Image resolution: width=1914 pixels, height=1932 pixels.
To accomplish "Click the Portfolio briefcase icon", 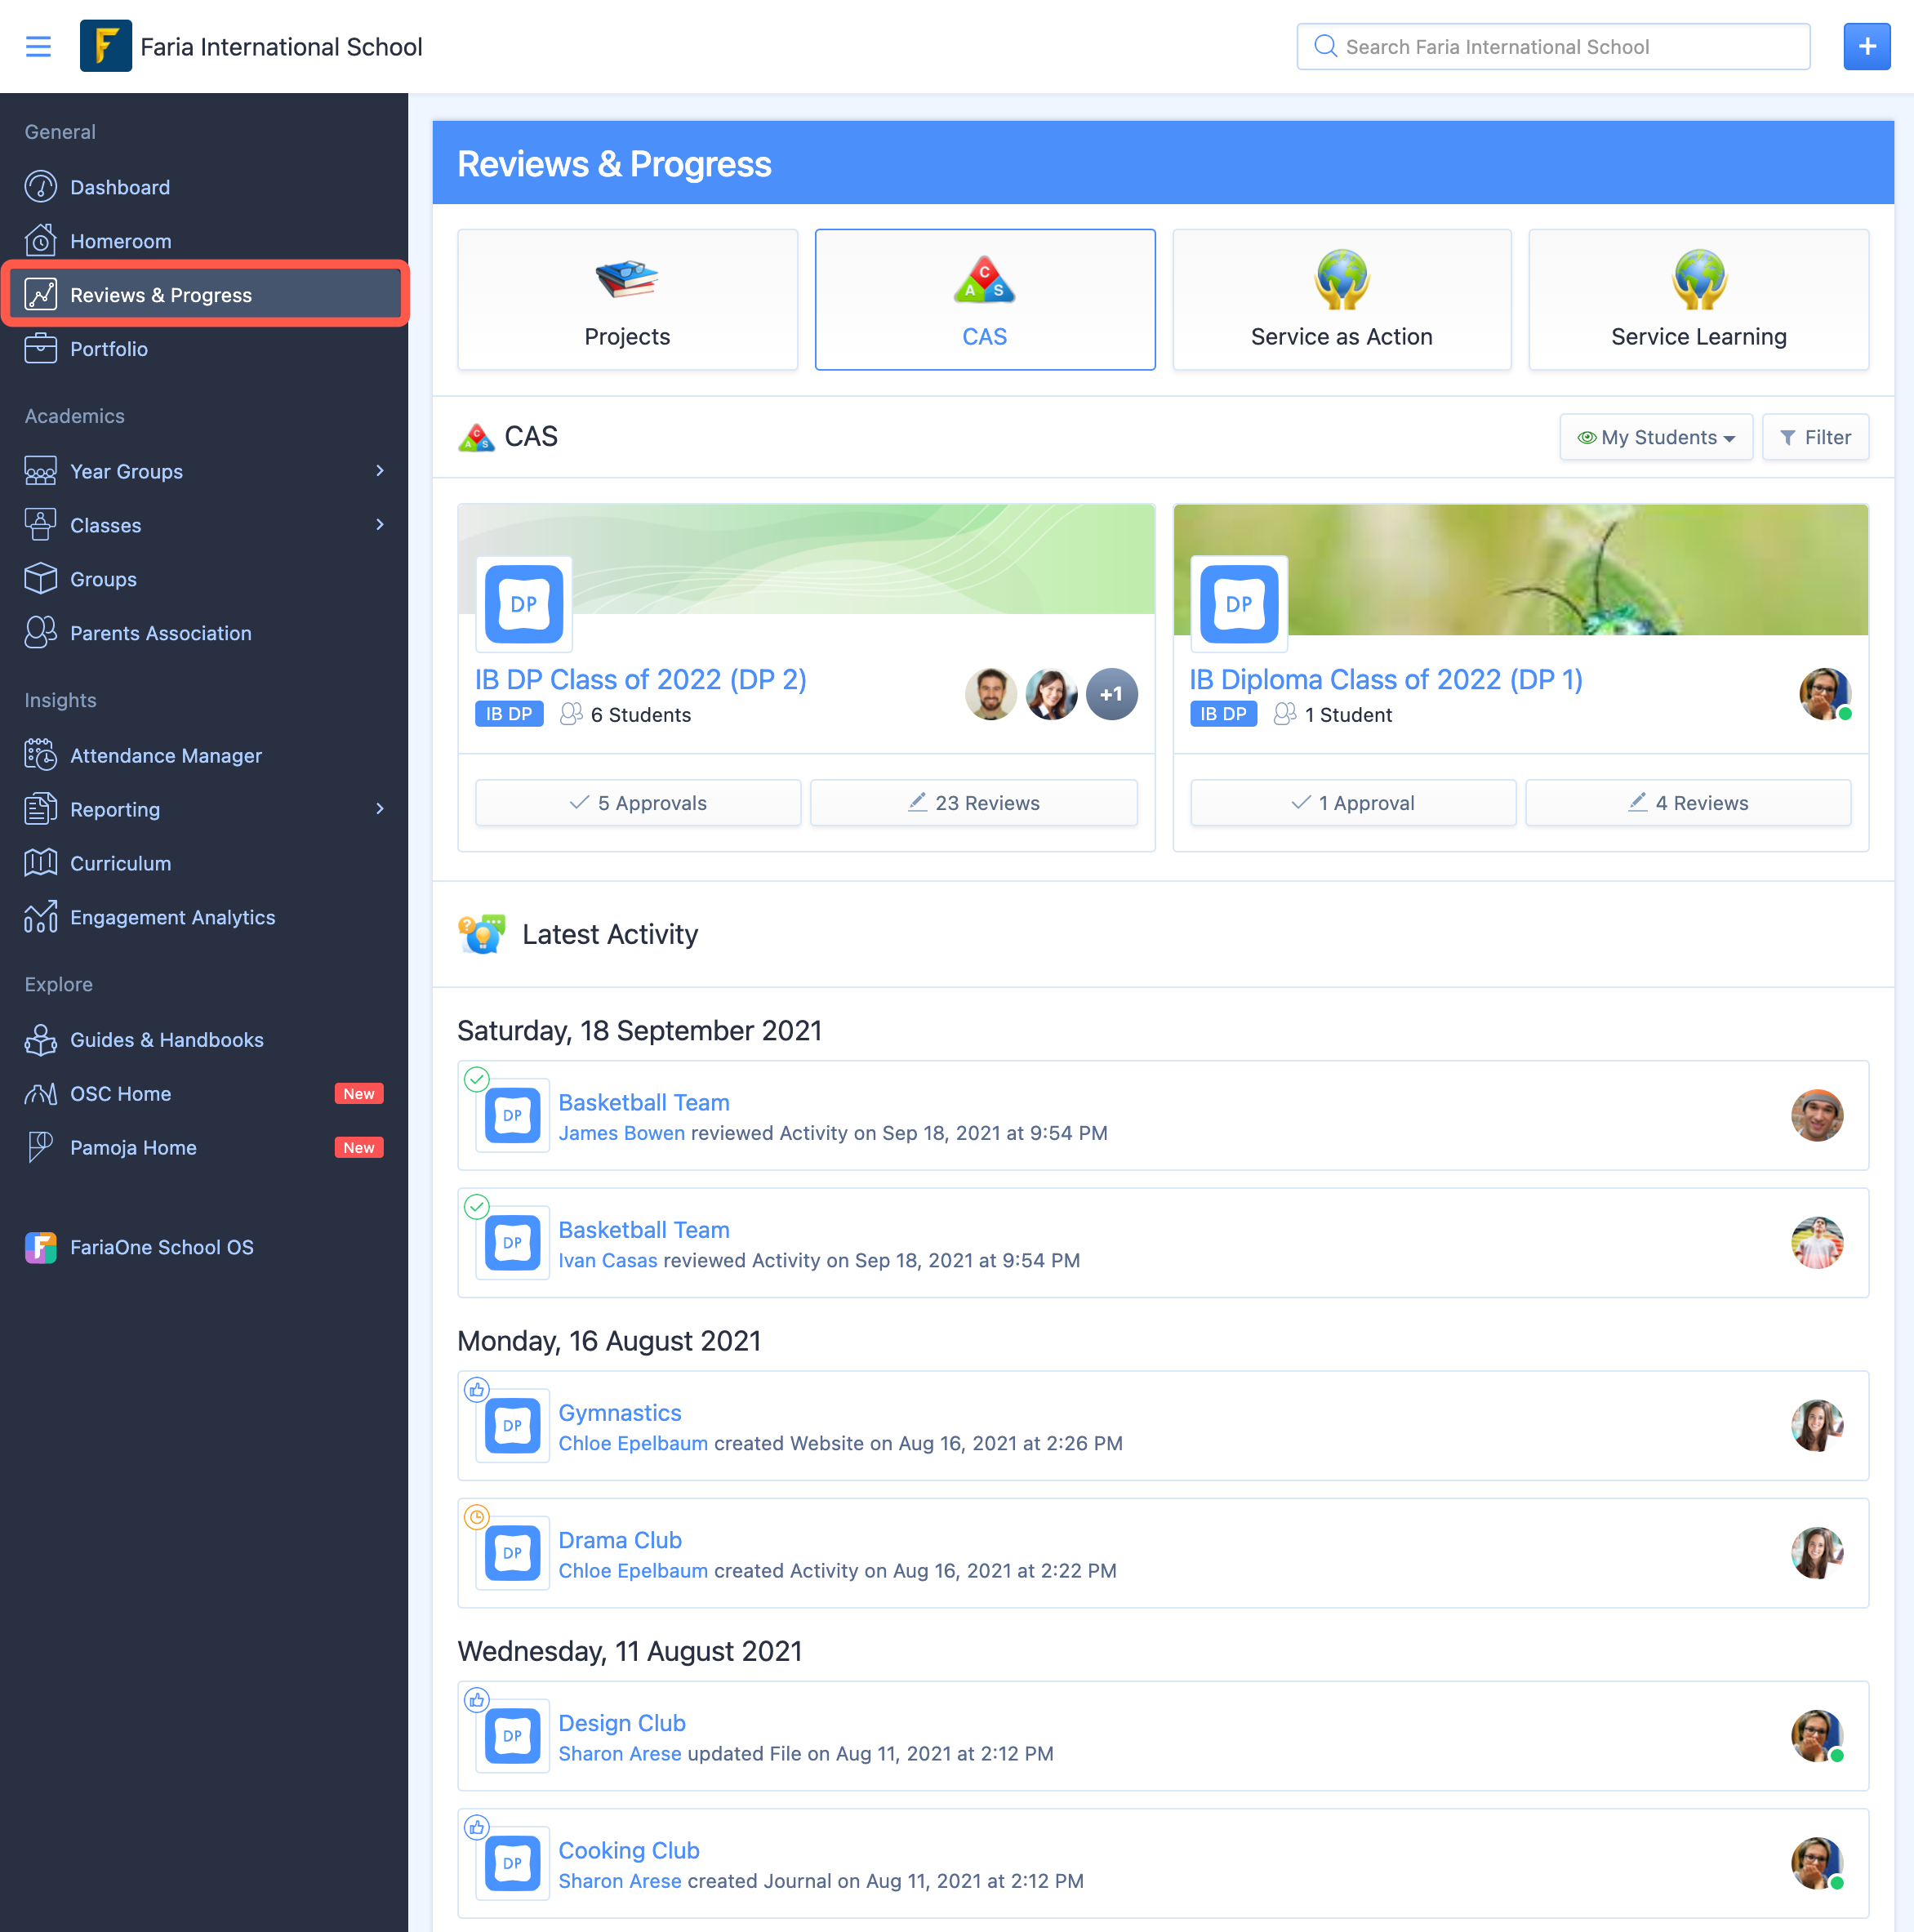I will point(40,348).
